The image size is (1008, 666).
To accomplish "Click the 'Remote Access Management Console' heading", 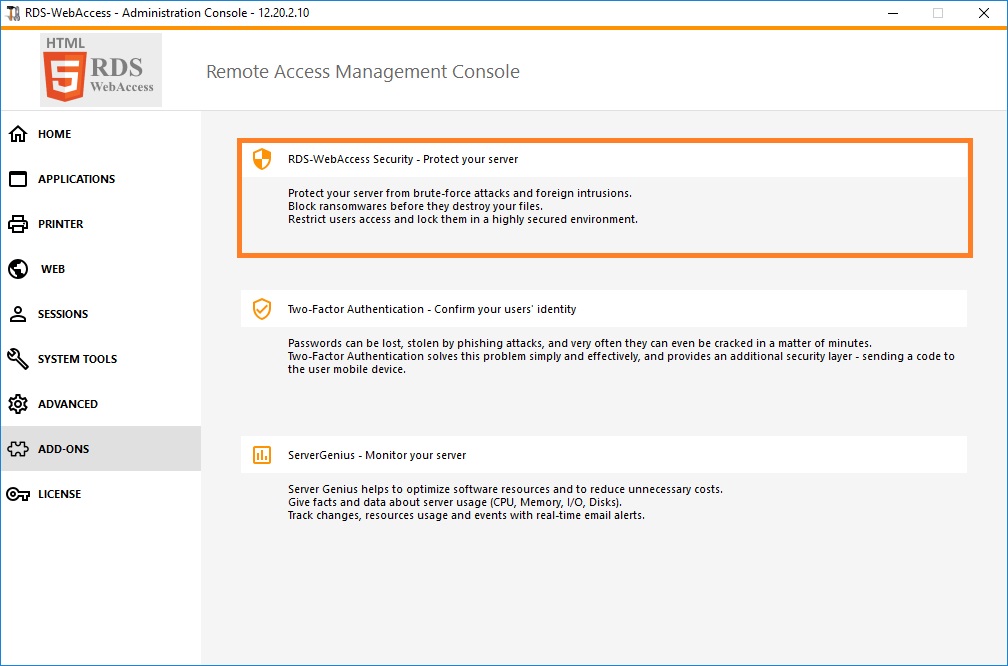I will [x=363, y=71].
